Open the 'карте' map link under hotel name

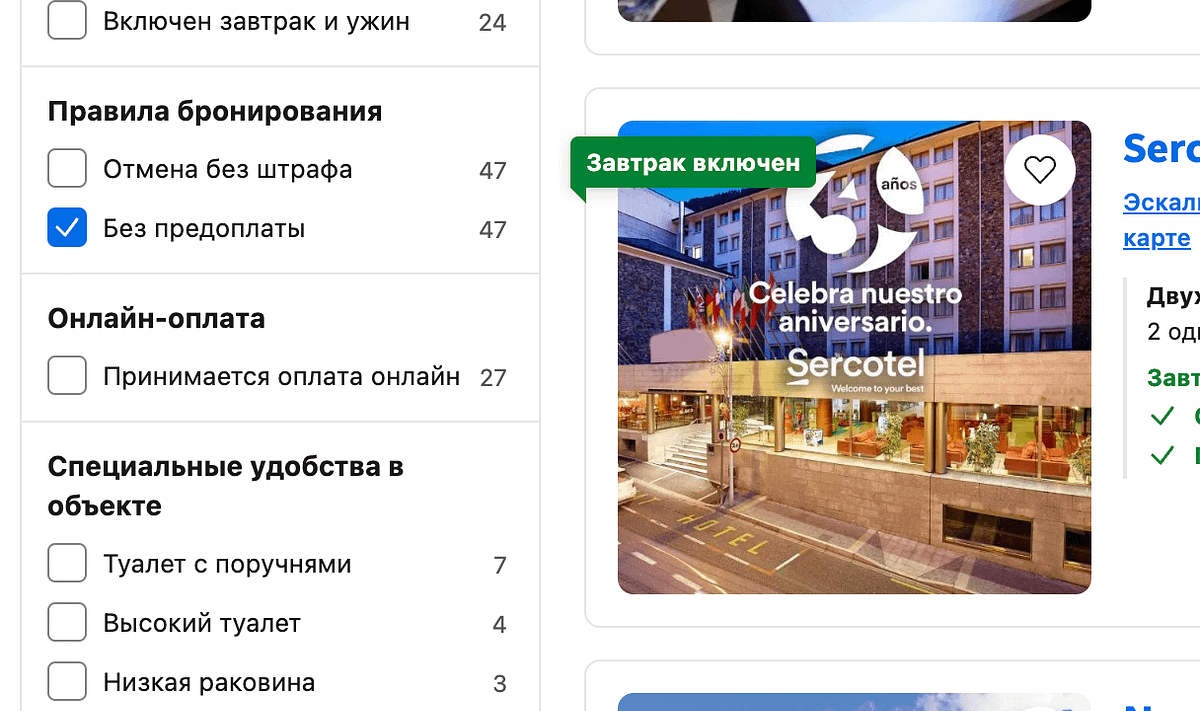coord(1156,238)
